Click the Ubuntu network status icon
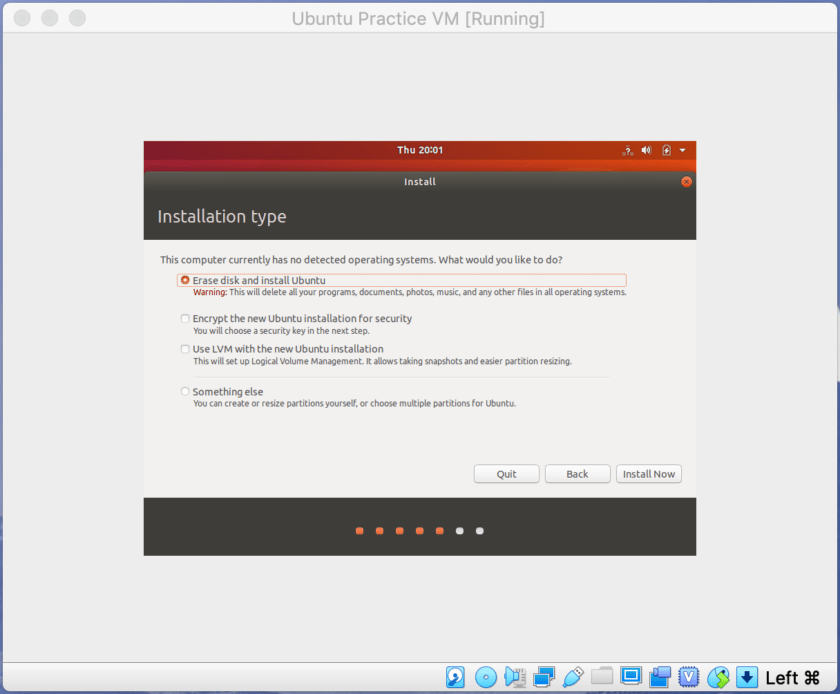The height and width of the screenshot is (694, 840). [627, 151]
